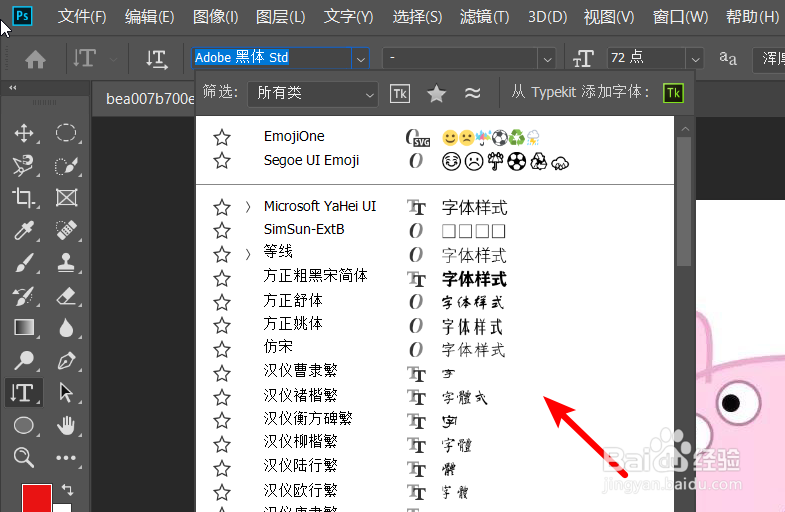Viewport: 785px width, 512px height.
Task: Click the font list scrollbar thumb
Action: [x=684, y=201]
